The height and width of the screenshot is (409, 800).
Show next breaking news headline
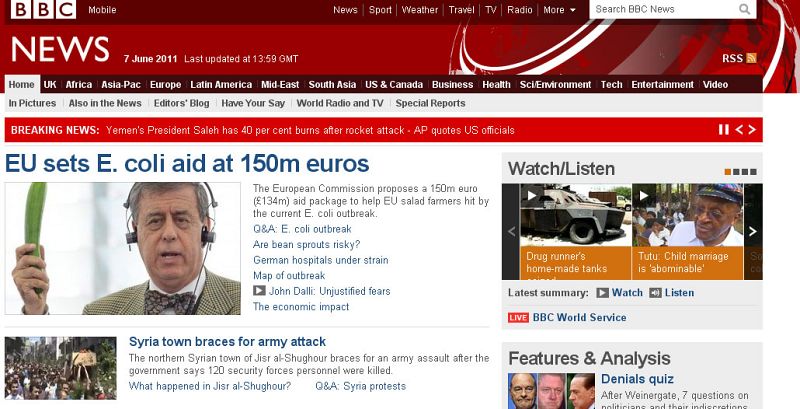[x=753, y=130]
